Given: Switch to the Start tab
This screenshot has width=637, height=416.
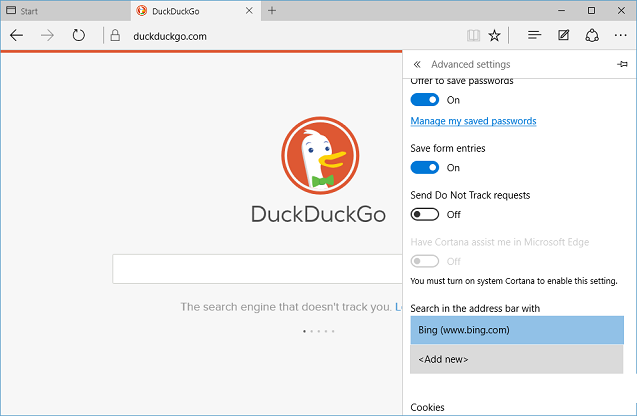Looking at the screenshot, I should pos(65,11).
